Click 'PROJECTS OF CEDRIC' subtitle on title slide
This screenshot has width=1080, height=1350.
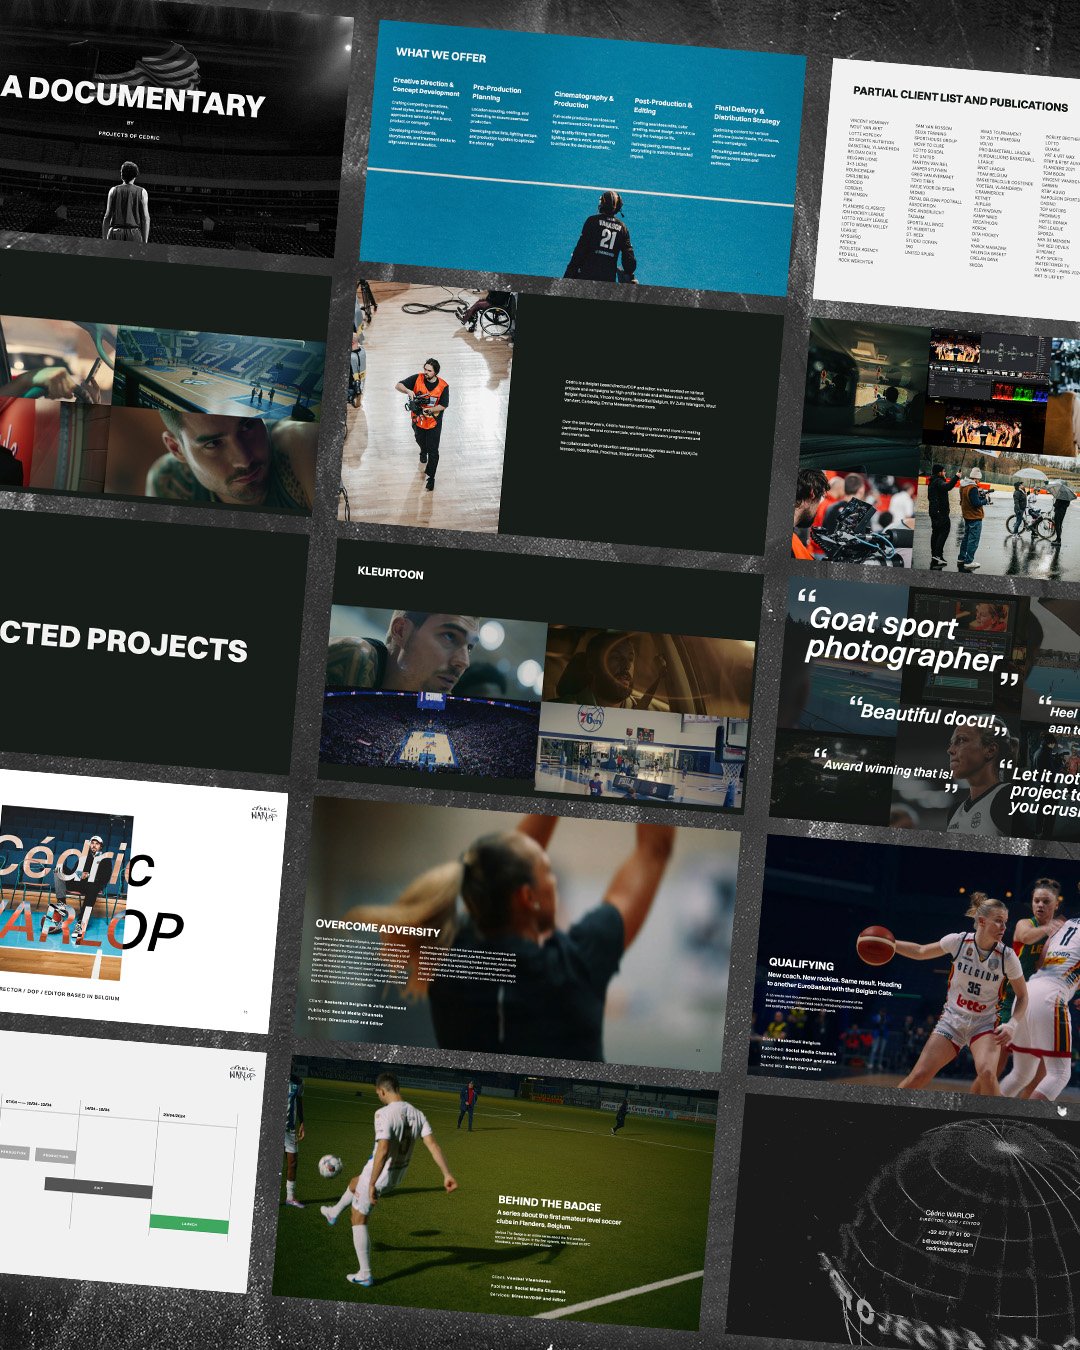tap(129, 133)
